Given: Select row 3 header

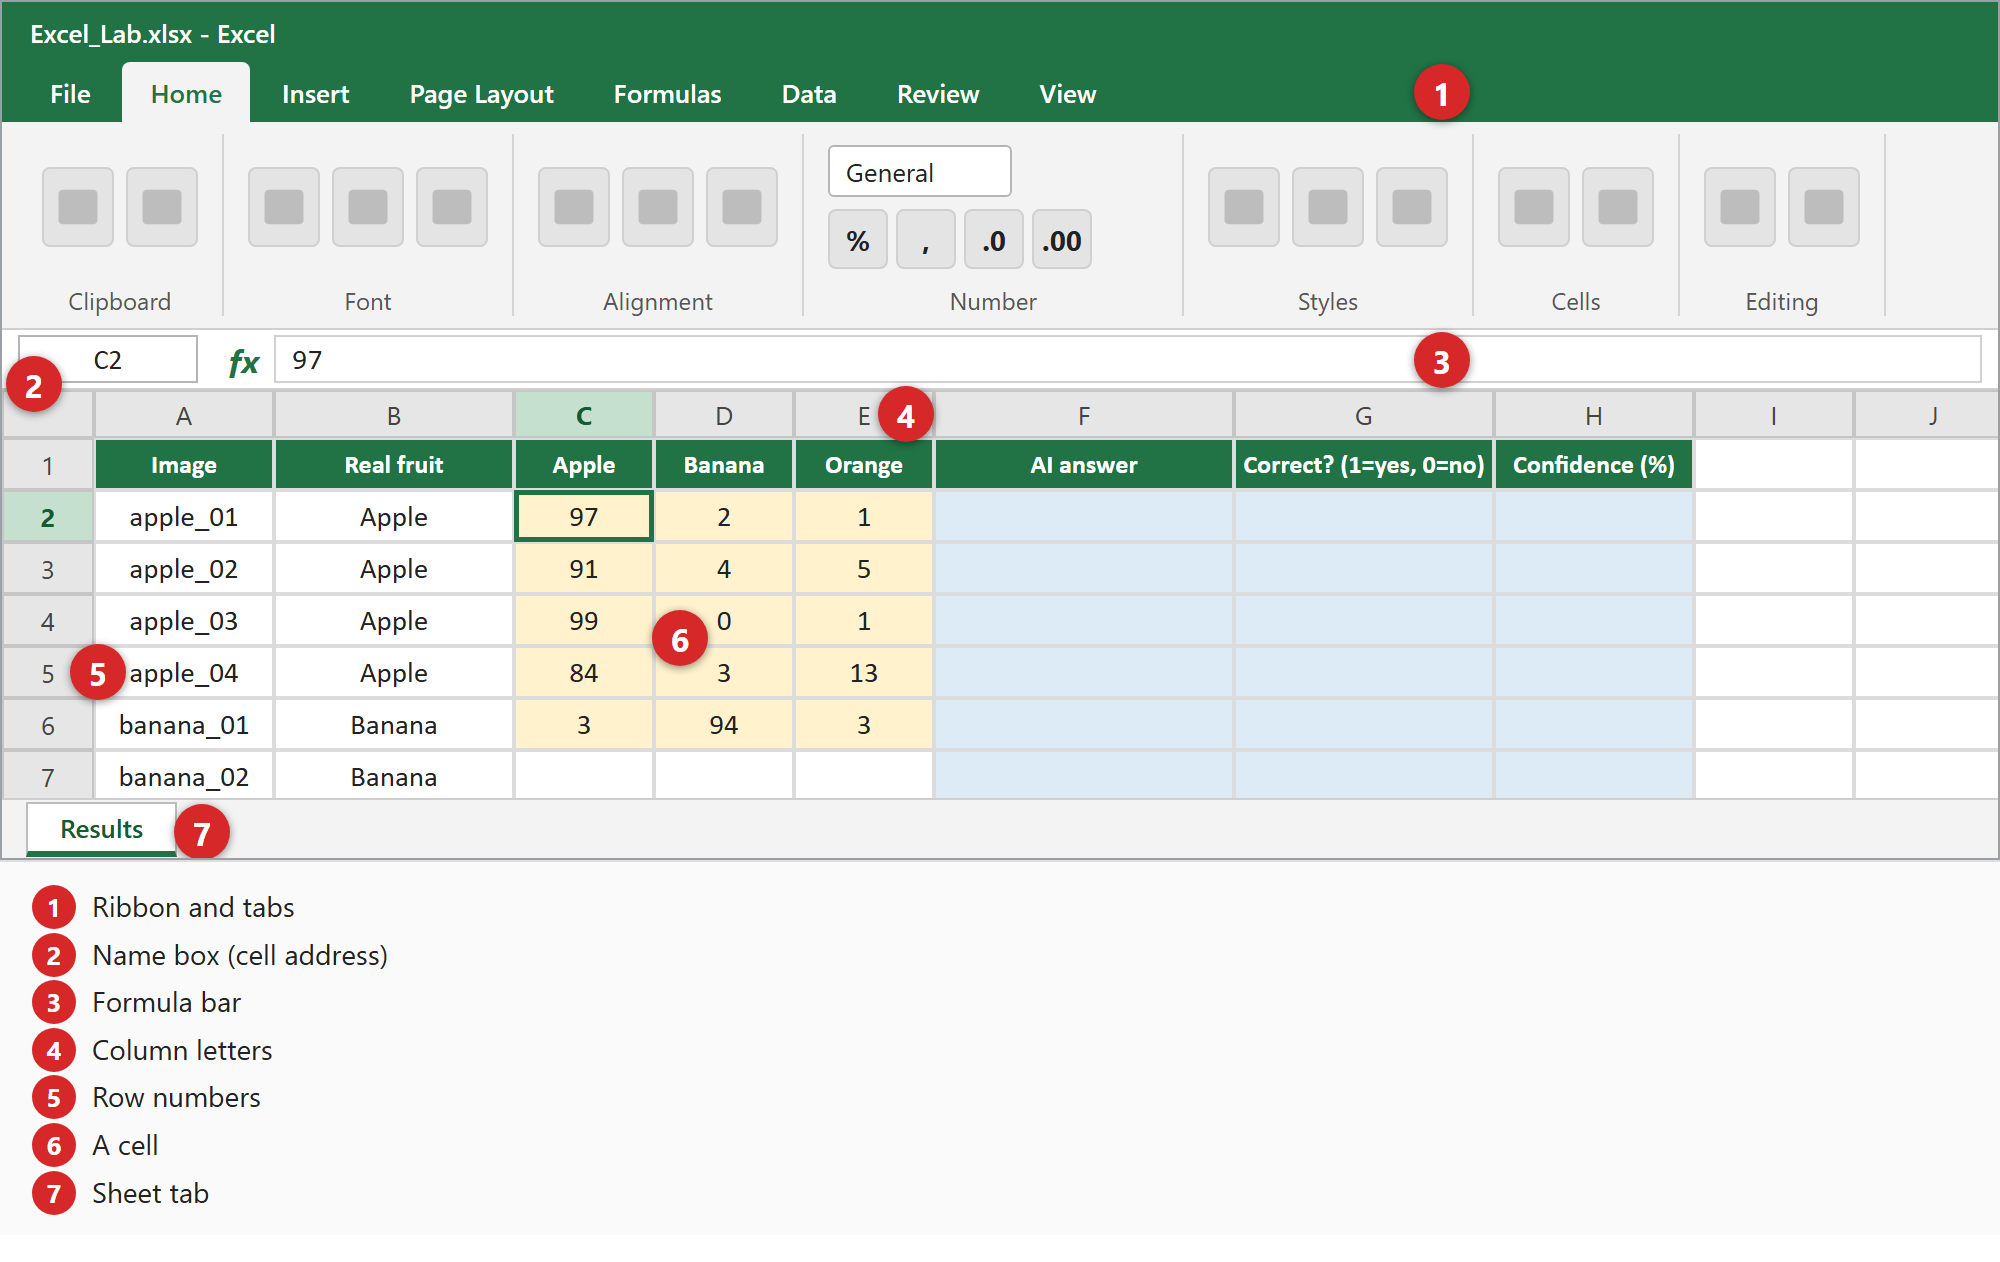Looking at the screenshot, I should 48,570.
